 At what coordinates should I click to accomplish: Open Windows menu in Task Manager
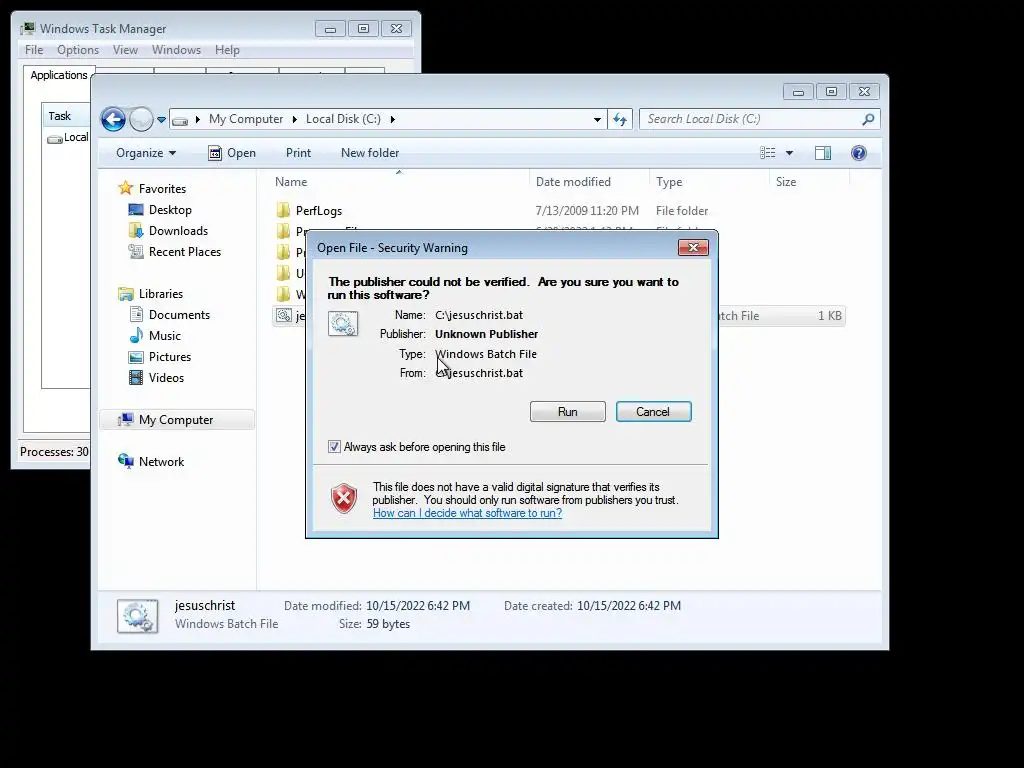pyautogui.click(x=176, y=50)
